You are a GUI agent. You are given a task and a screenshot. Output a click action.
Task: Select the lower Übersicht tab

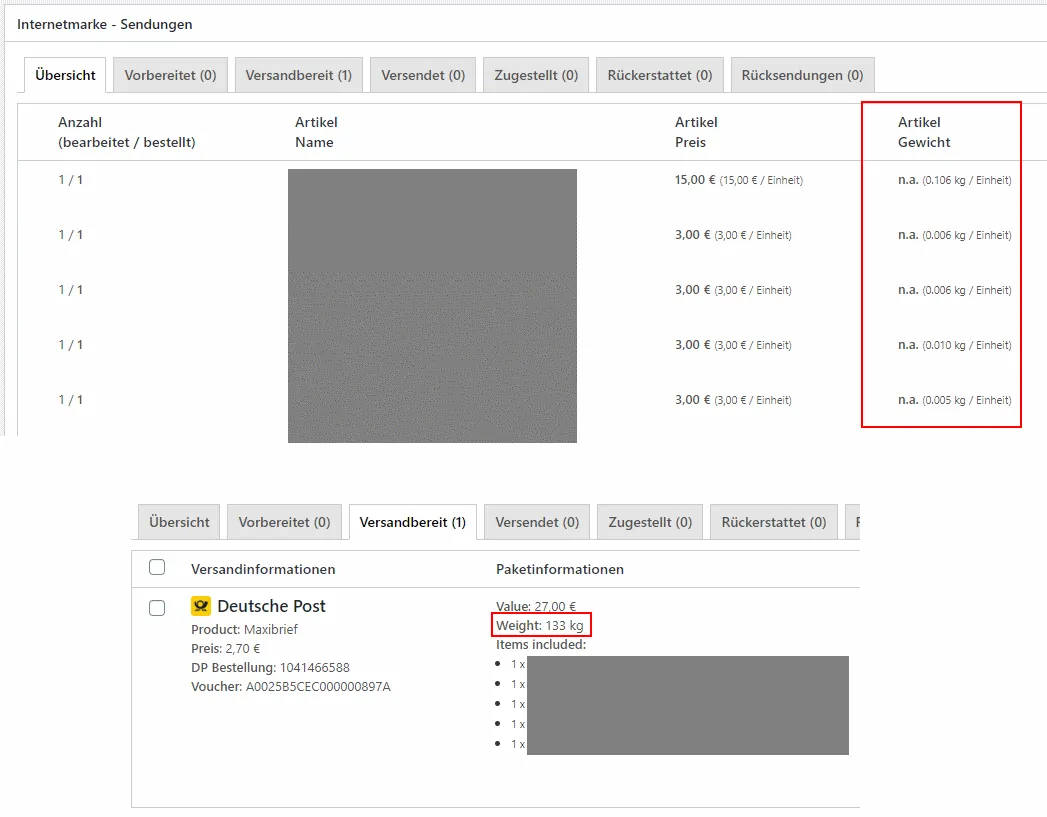tap(179, 522)
